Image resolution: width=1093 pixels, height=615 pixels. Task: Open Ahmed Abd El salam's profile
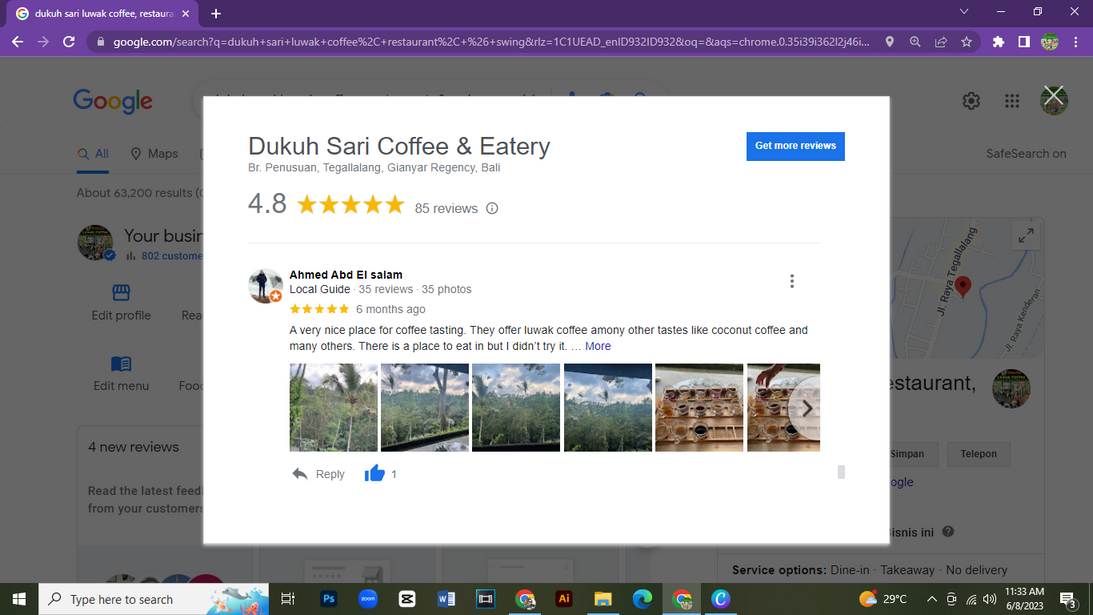coord(346,275)
